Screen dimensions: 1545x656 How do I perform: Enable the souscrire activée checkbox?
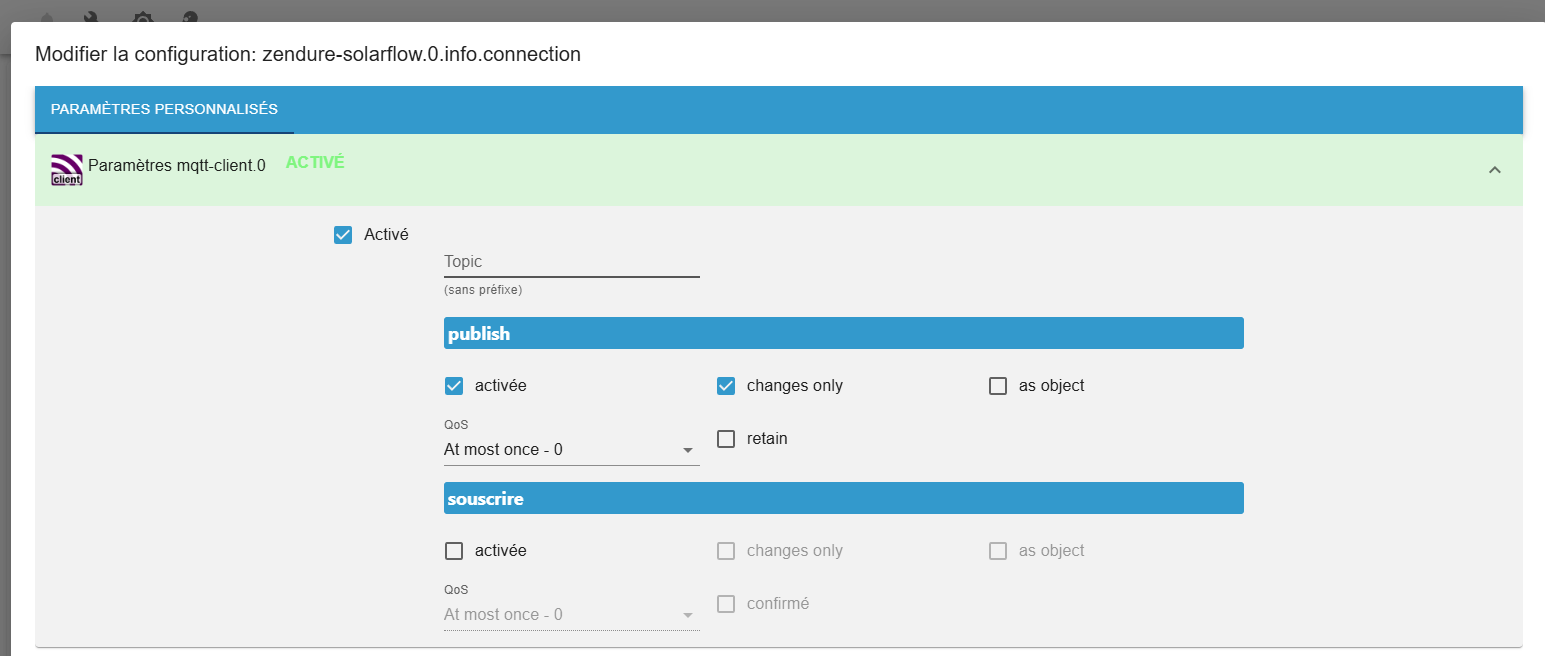point(454,551)
